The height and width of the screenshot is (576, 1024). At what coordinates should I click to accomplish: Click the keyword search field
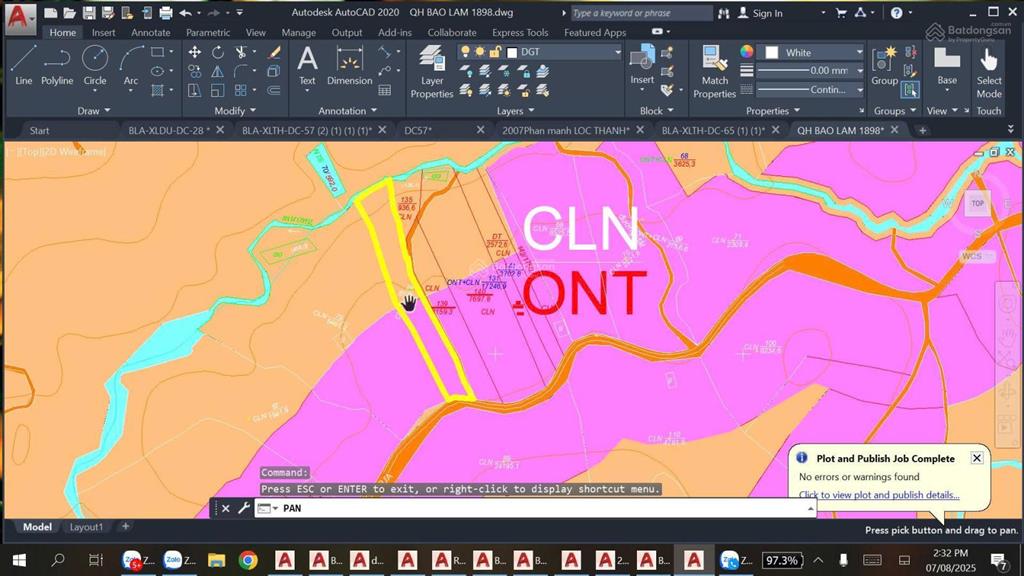pos(641,13)
